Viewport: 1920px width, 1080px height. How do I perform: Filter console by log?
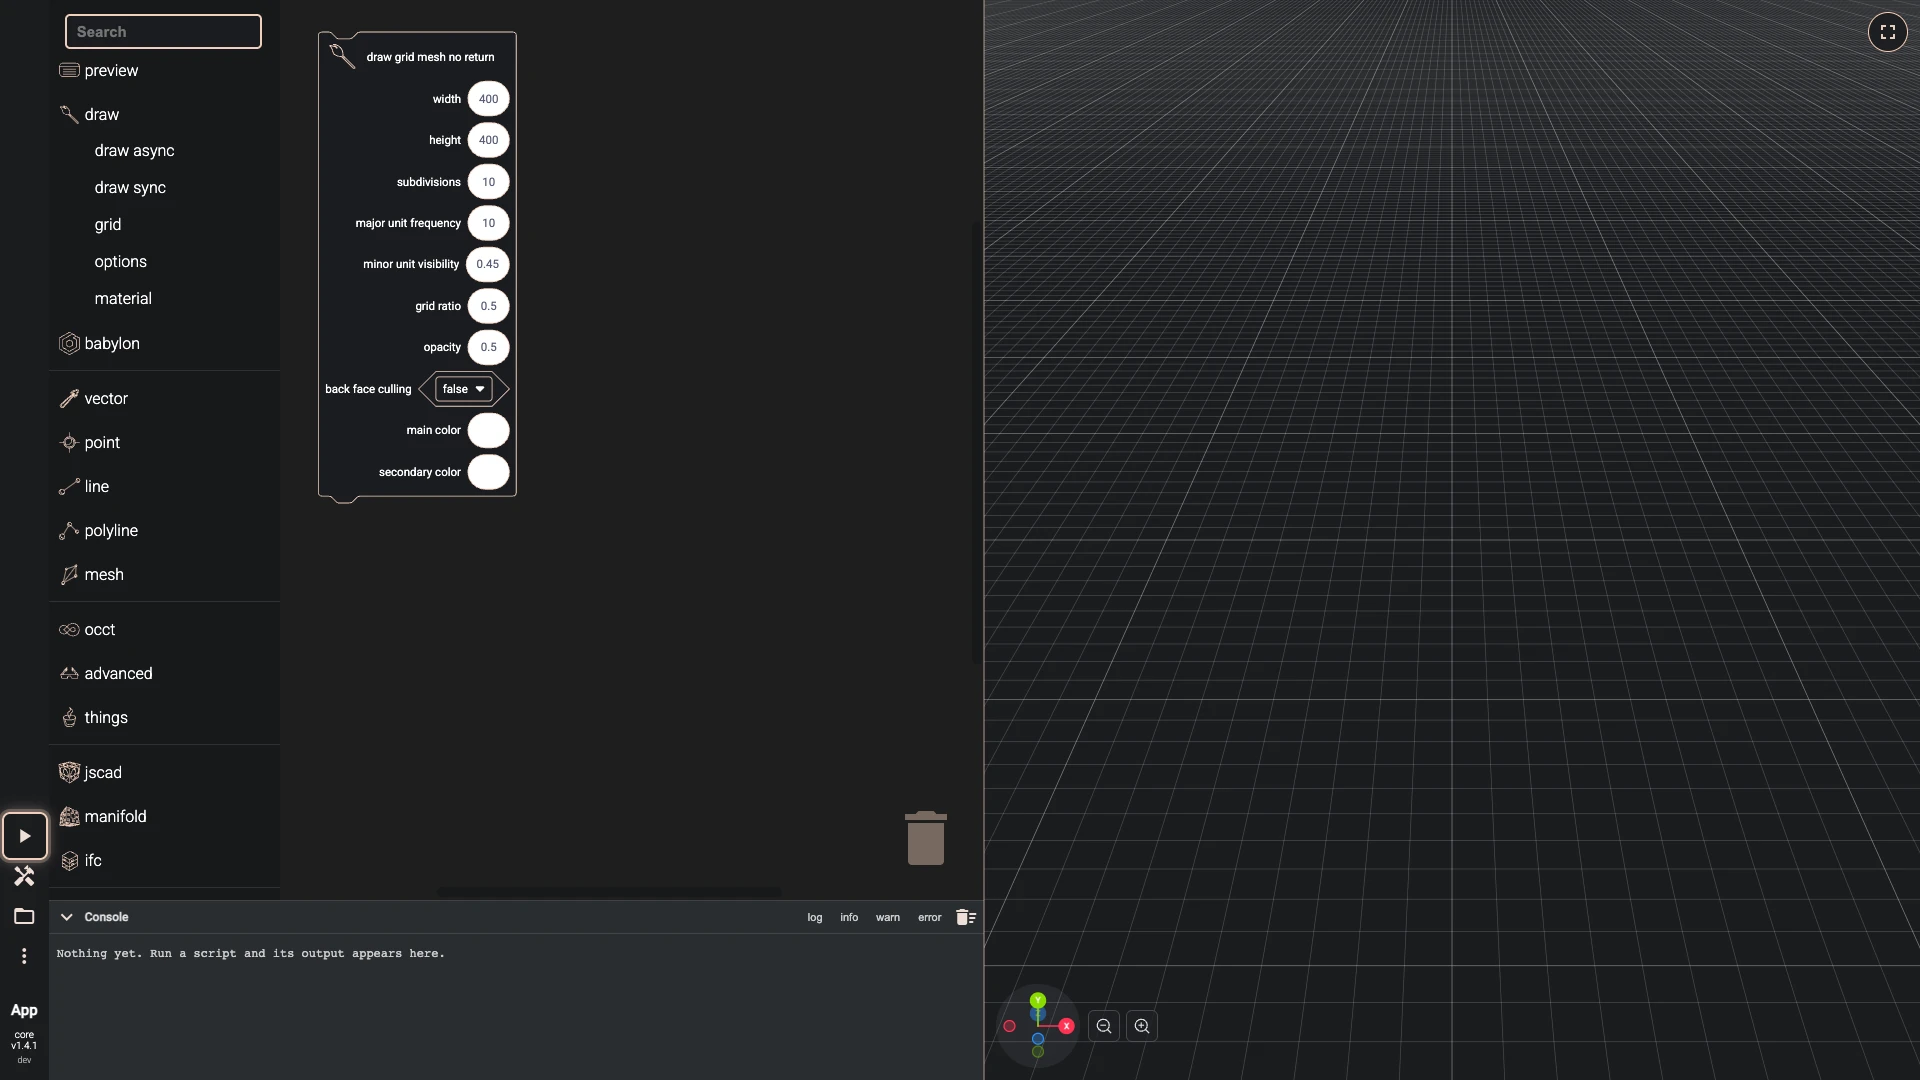coord(815,917)
